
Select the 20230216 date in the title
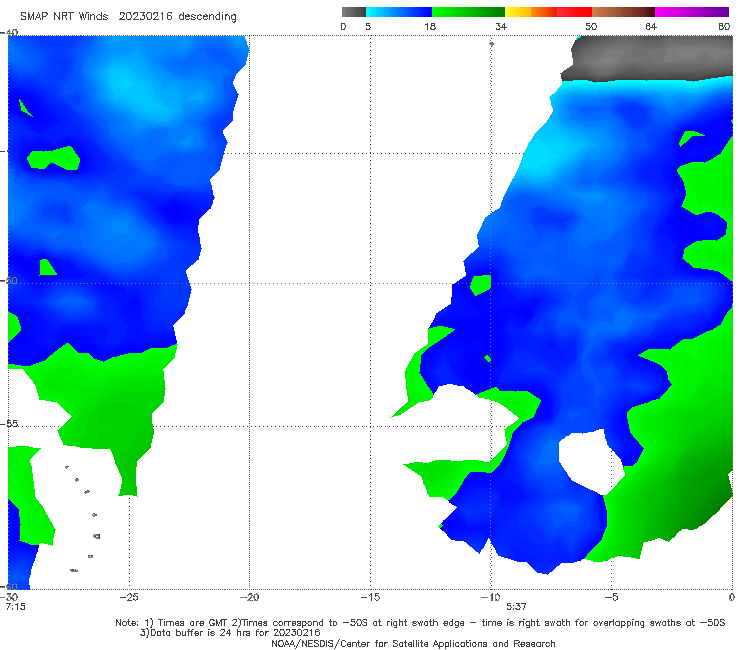pos(145,16)
